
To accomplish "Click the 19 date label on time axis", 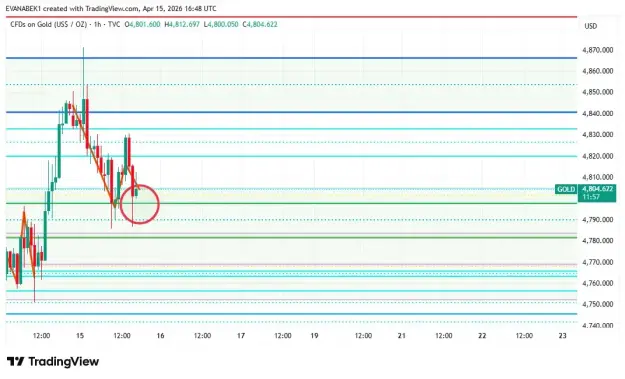I will tap(314, 336).
